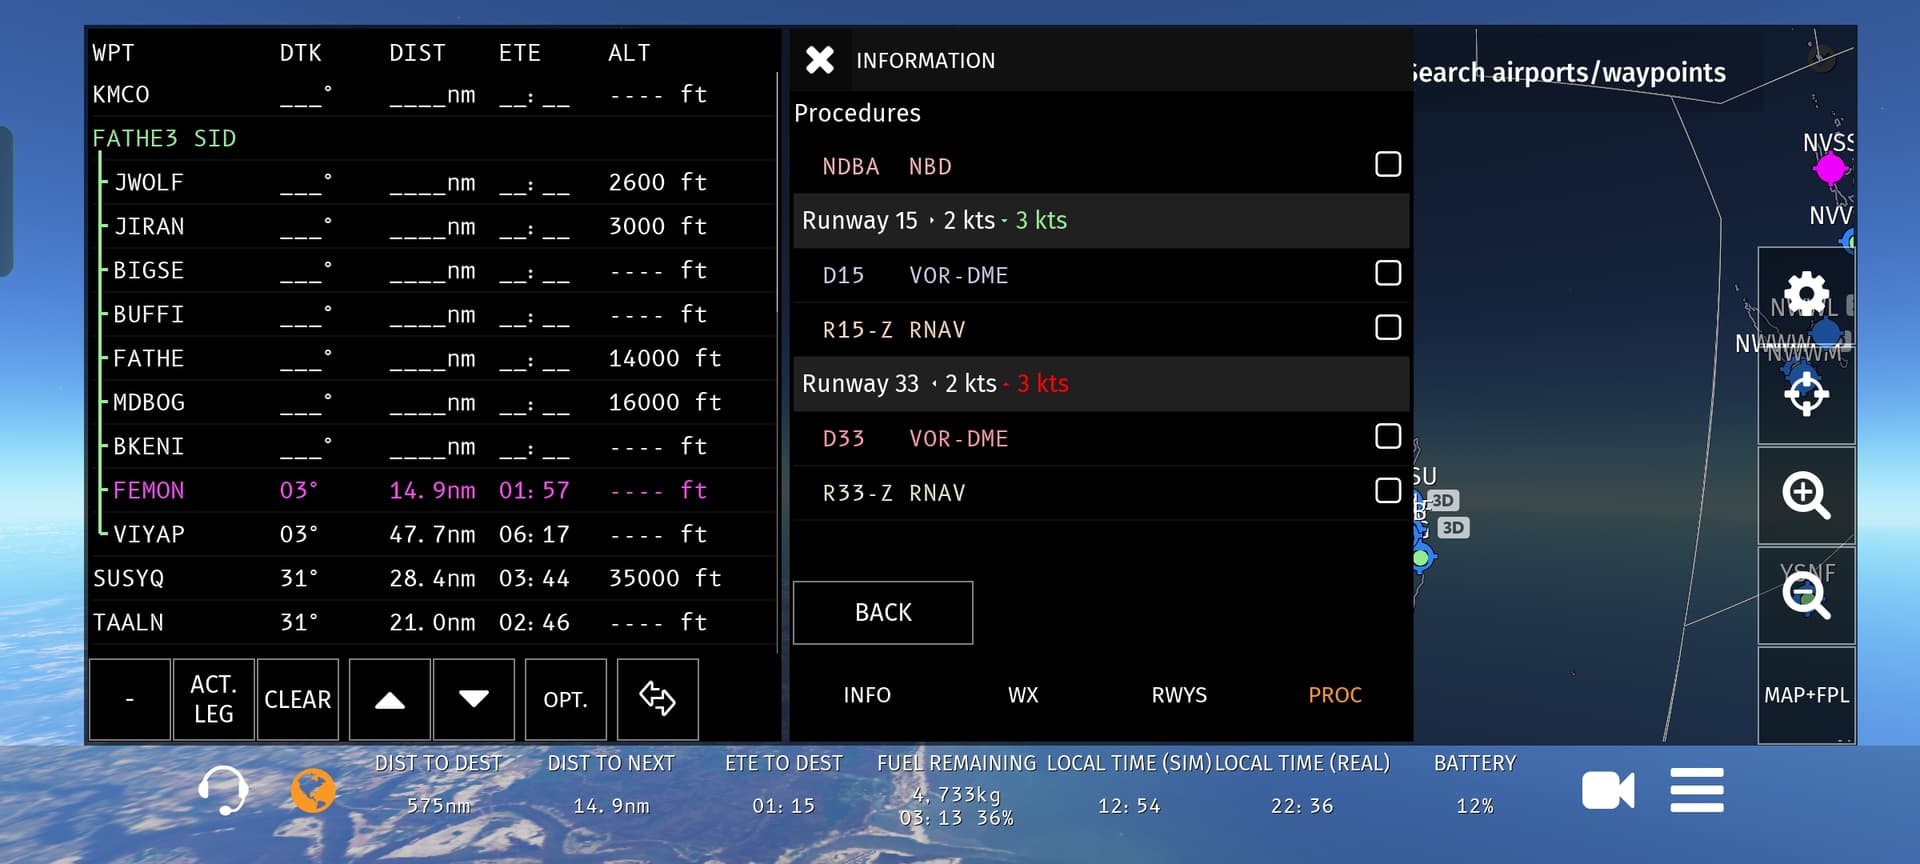
Task: Tap the ACT. LEG button
Action: (213, 699)
